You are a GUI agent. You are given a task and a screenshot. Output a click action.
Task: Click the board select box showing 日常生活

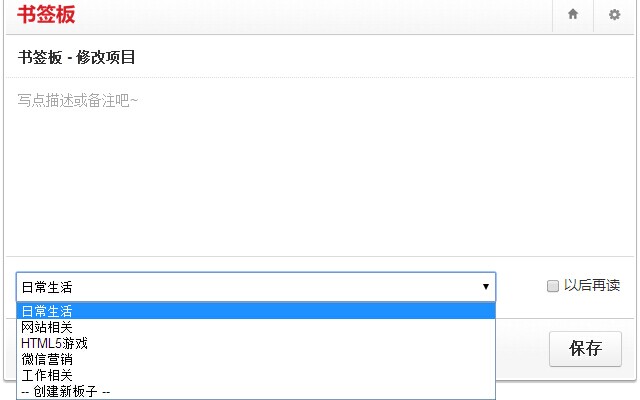coord(256,287)
